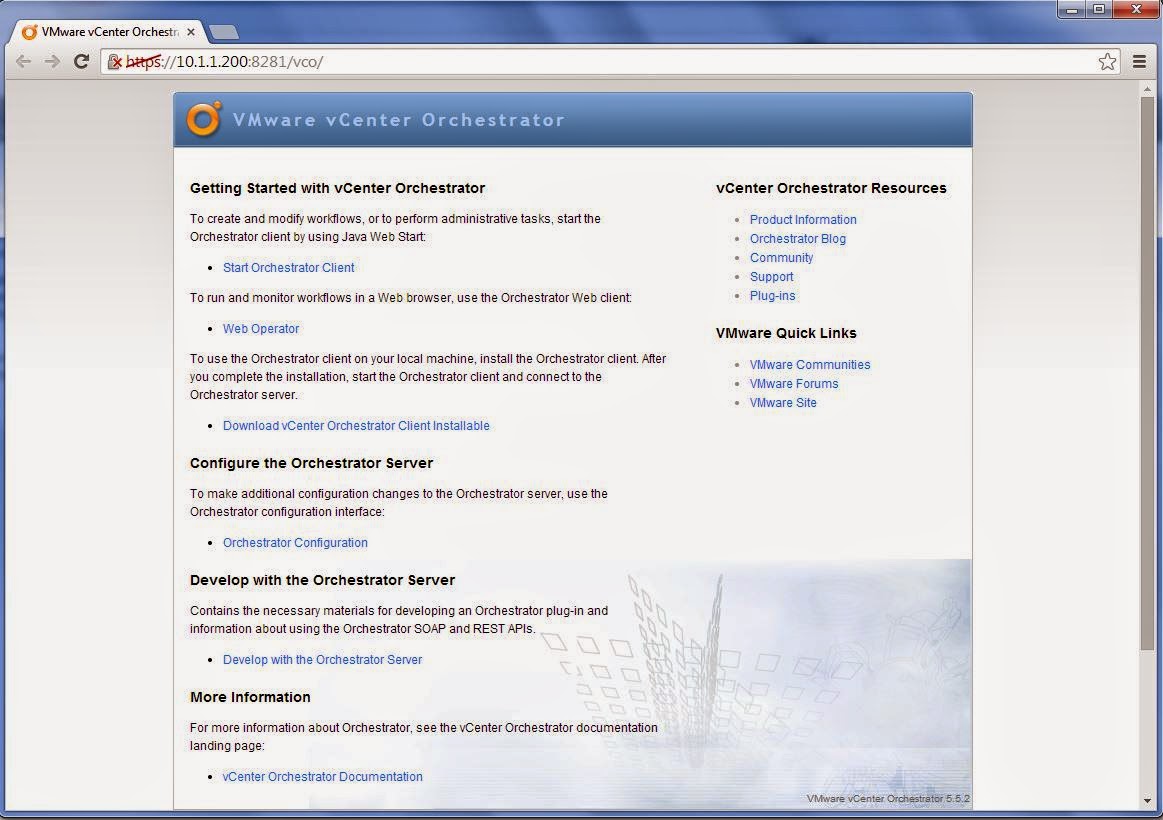The image size is (1163, 820).
Task: Open the Chrome menu hamburger icon
Action: click(x=1139, y=62)
